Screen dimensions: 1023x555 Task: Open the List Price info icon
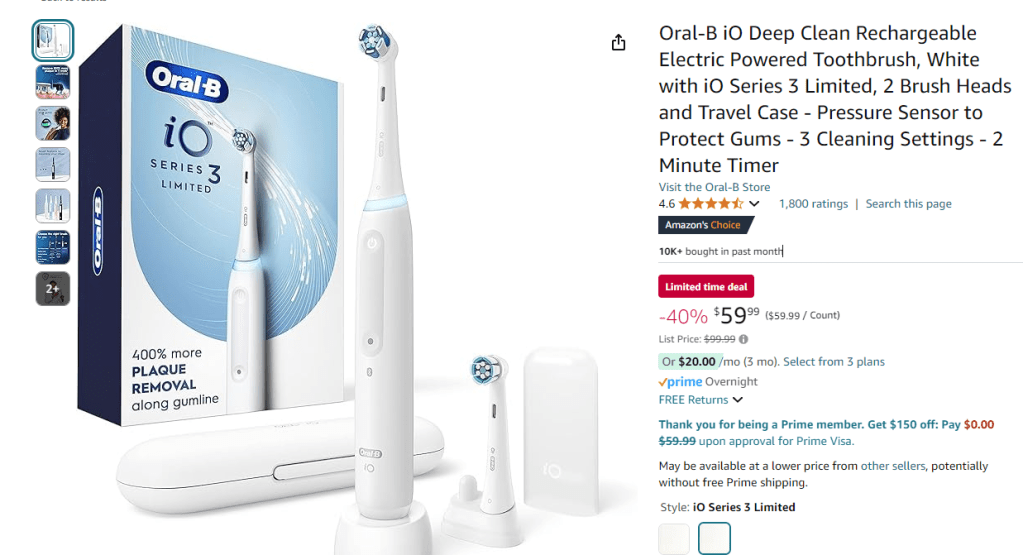tap(743, 339)
